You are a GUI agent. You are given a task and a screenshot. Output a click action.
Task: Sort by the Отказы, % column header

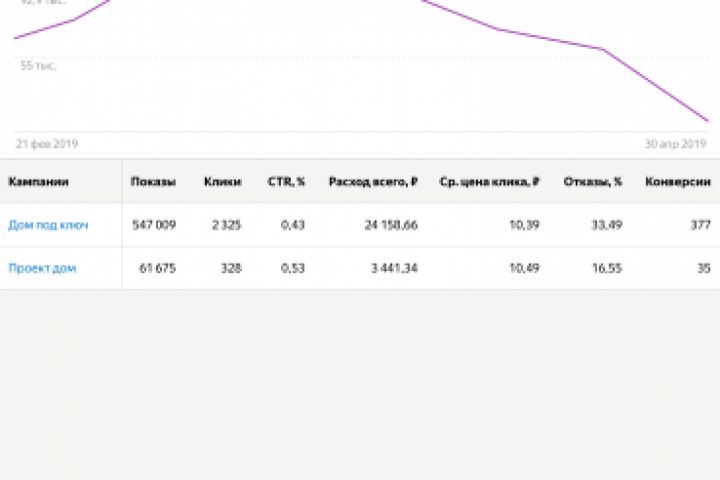pyautogui.click(x=593, y=182)
